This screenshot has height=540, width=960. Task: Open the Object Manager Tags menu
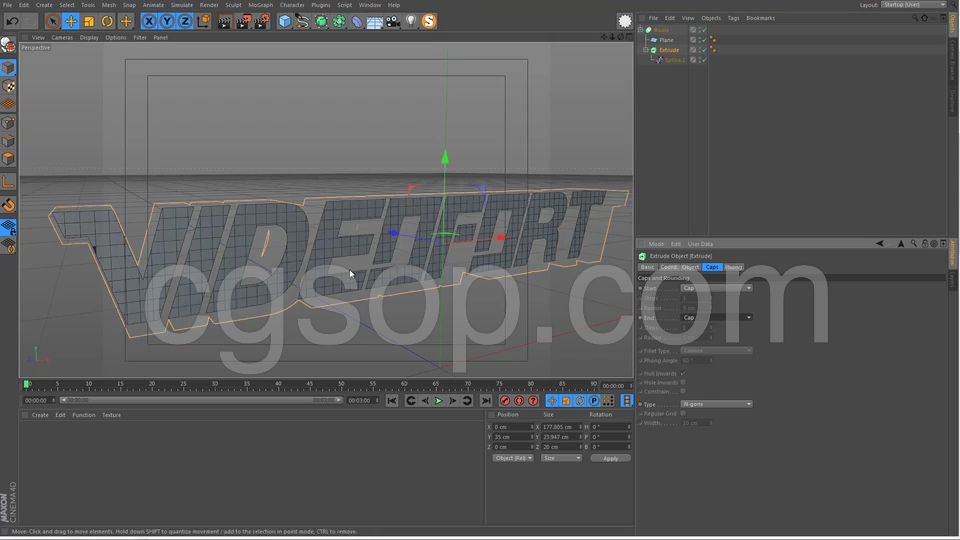[733, 18]
